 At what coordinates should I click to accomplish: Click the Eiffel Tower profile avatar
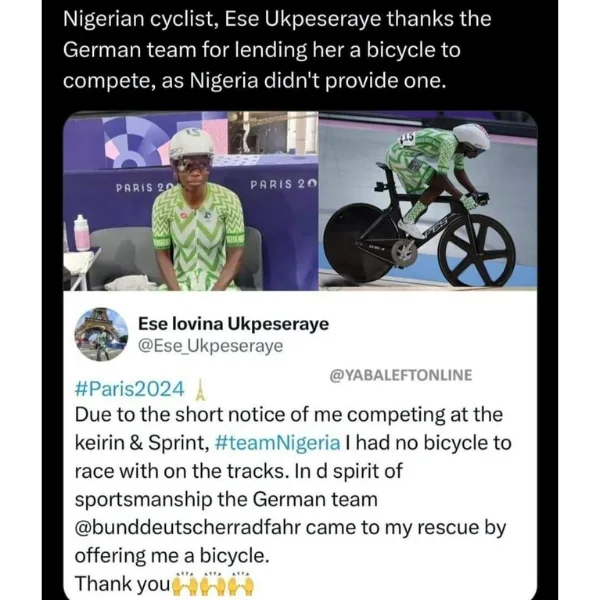coord(100,334)
